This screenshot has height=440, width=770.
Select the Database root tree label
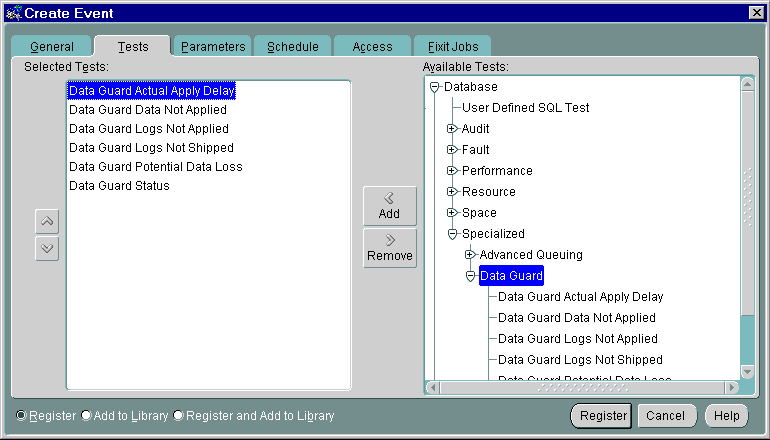[470, 87]
